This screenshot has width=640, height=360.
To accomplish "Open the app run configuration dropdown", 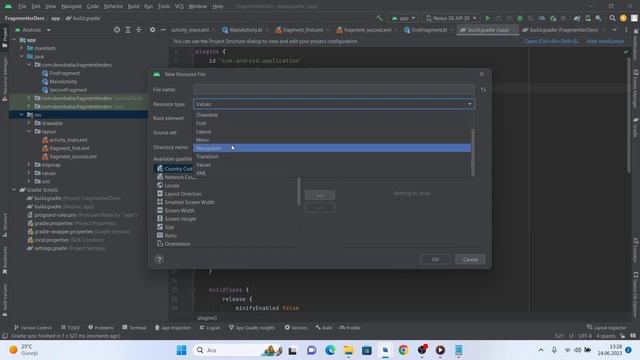I will tap(403, 18).
